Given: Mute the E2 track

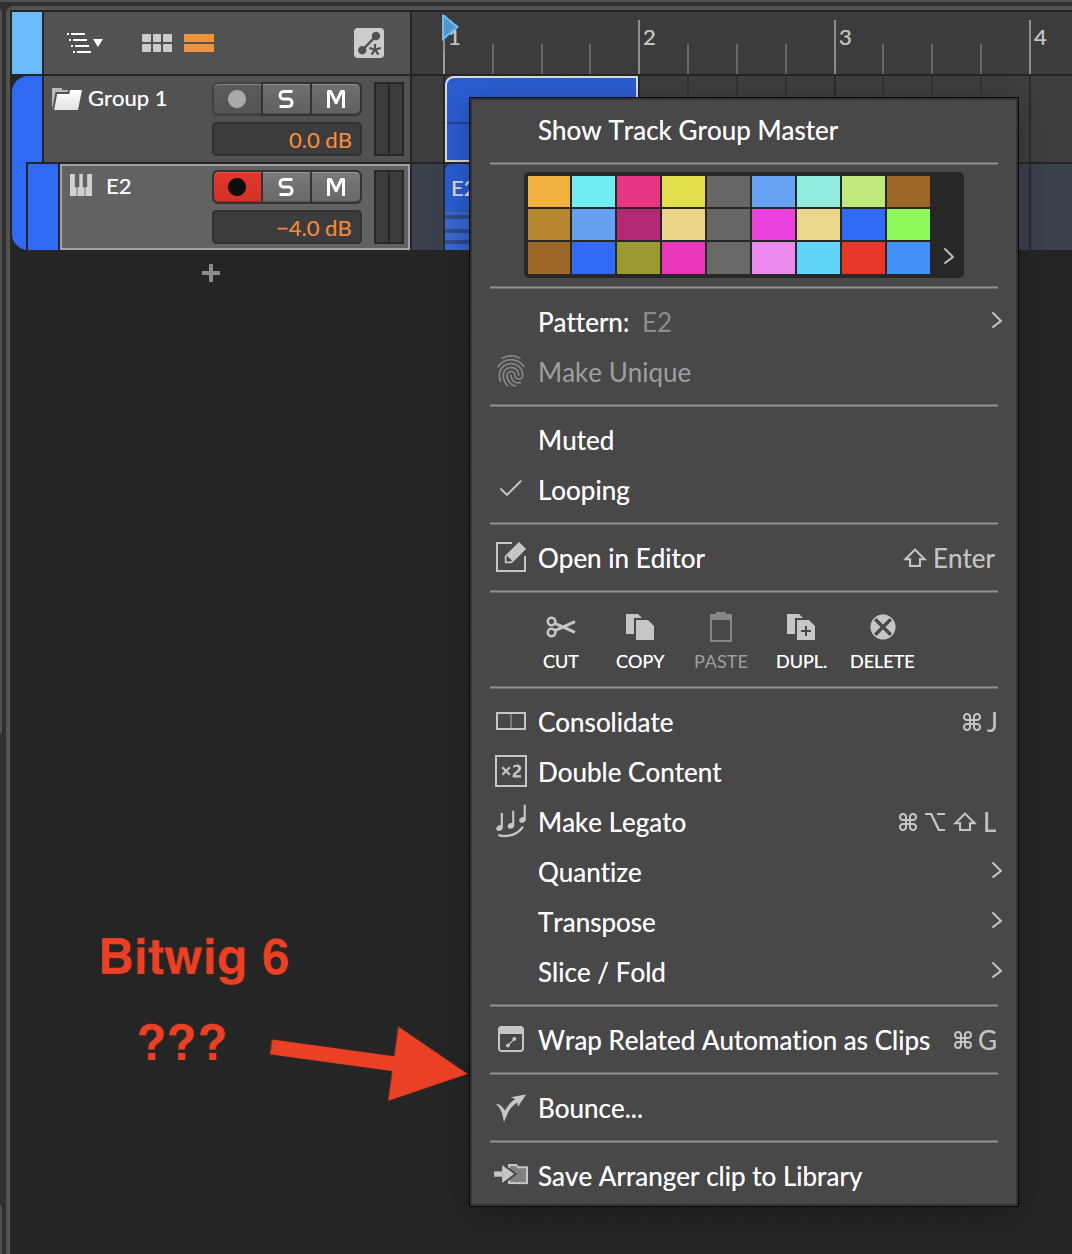Looking at the screenshot, I should [336, 187].
